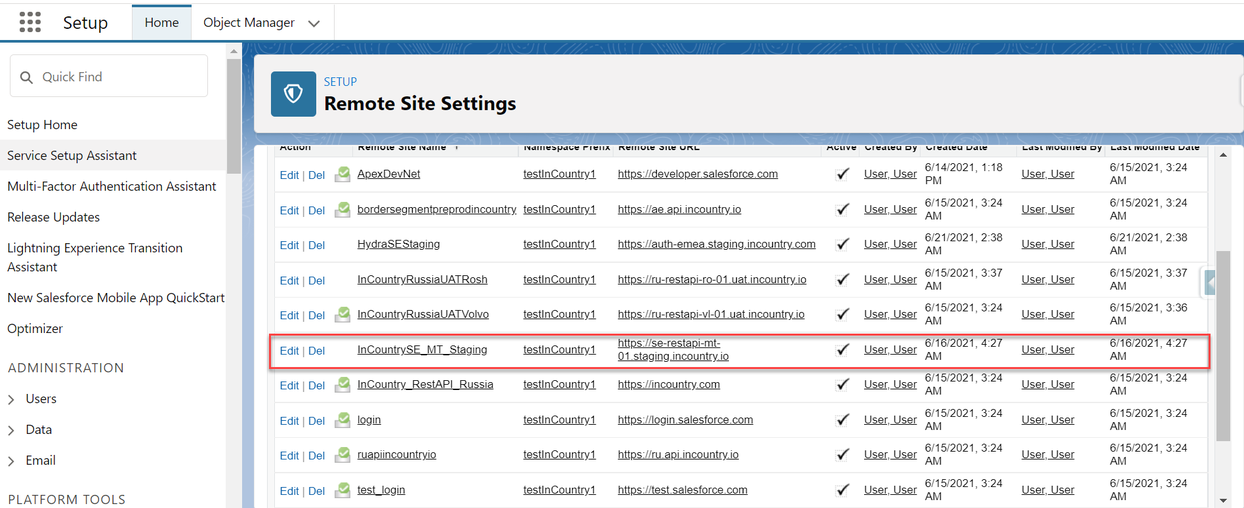The width and height of the screenshot is (1244, 508).
Task: Click Active checkmark for ApexDevNet
Action: pyautogui.click(x=843, y=174)
